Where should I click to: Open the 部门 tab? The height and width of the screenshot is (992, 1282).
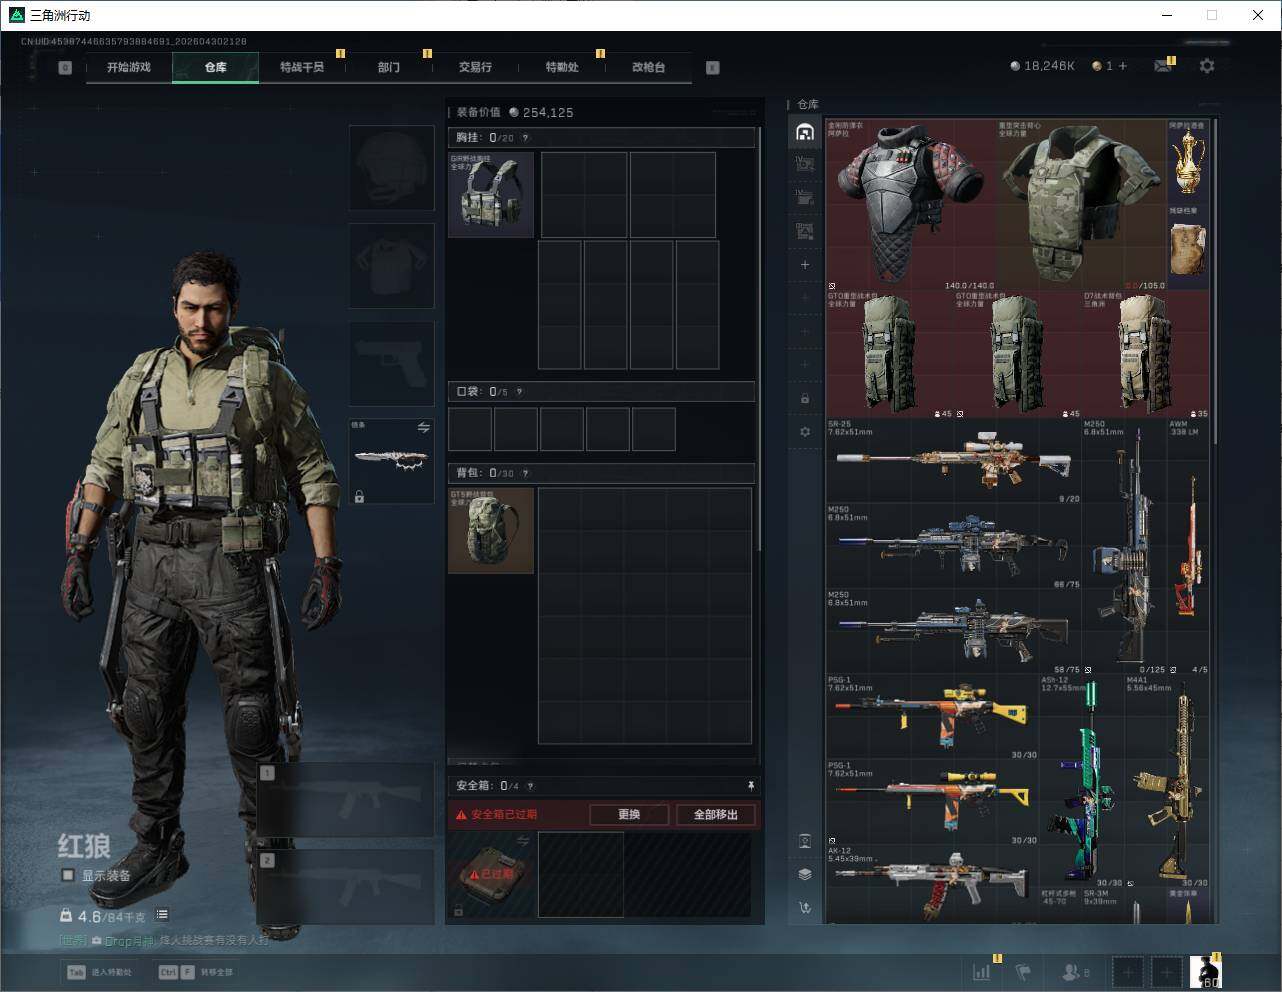[x=389, y=67]
